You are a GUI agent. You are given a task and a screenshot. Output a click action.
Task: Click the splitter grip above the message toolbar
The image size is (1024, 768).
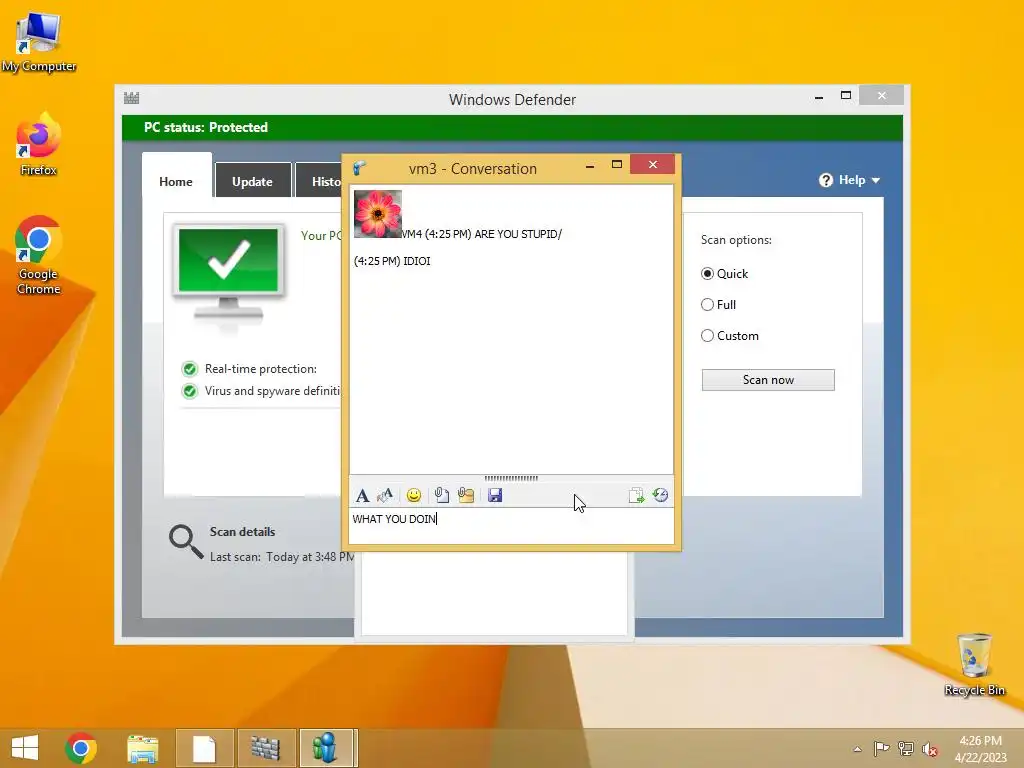point(511,478)
